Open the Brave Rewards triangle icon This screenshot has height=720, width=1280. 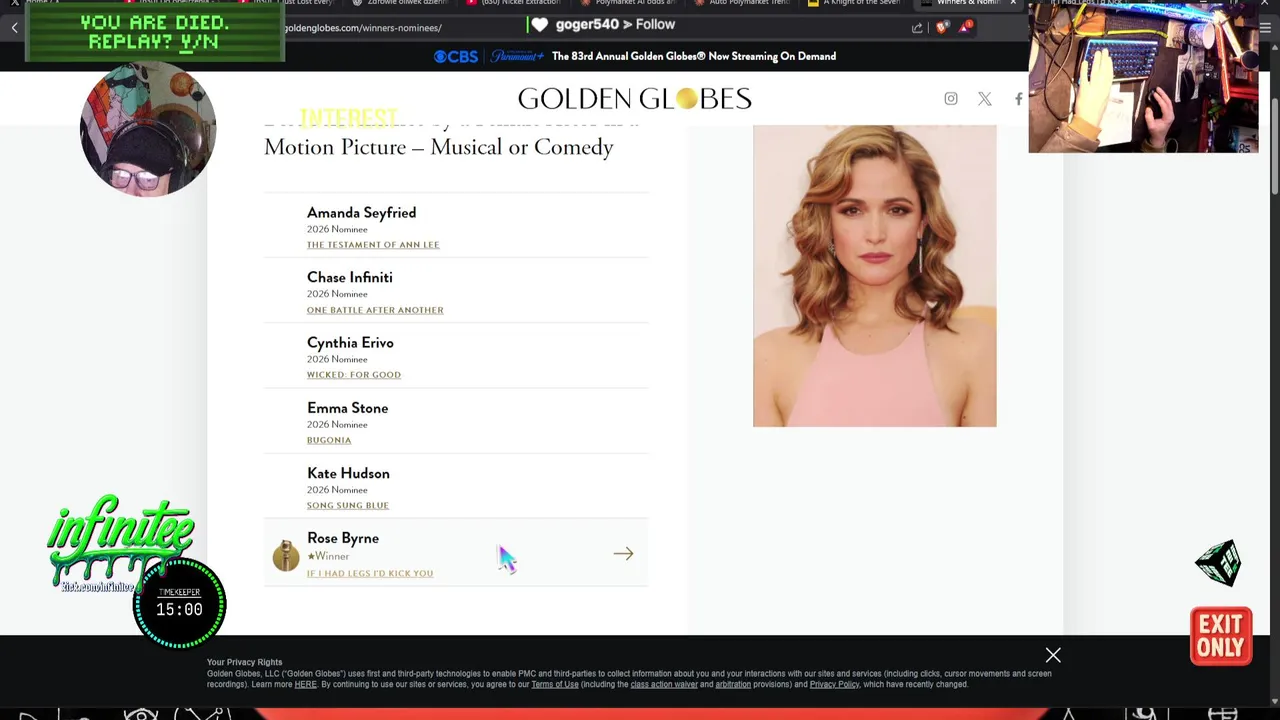point(965,27)
